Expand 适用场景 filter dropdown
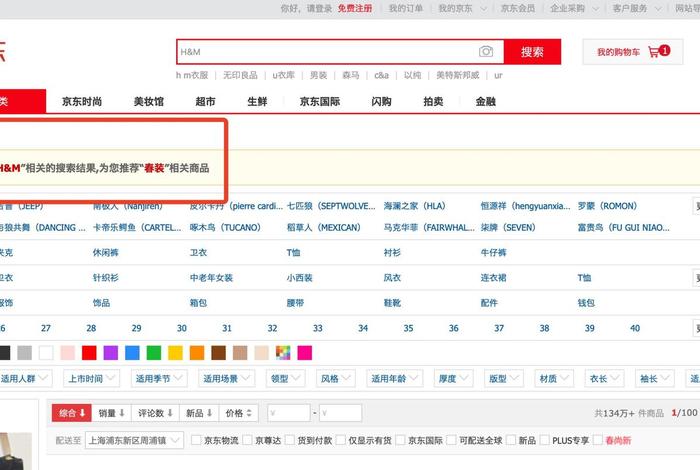This screenshot has width=700, height=470. [226, 378]
